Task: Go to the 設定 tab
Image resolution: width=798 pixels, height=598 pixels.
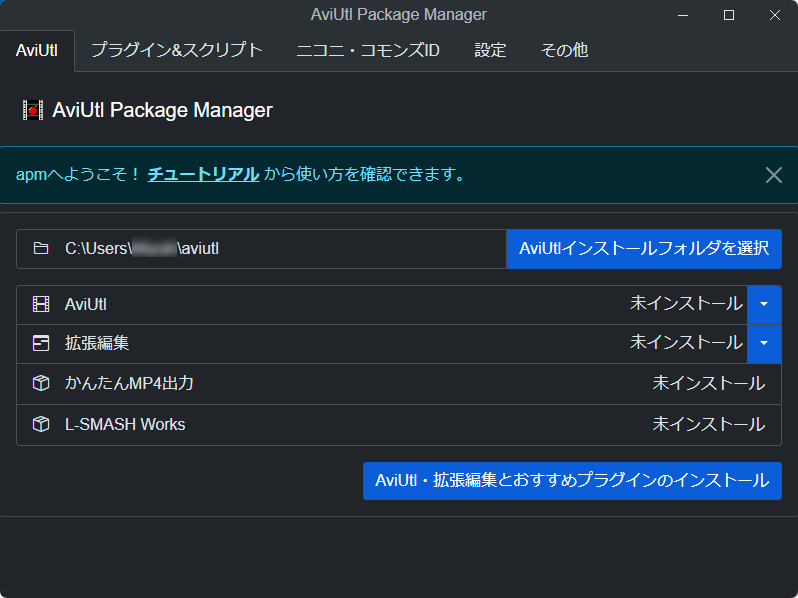Action: (490, 50)
